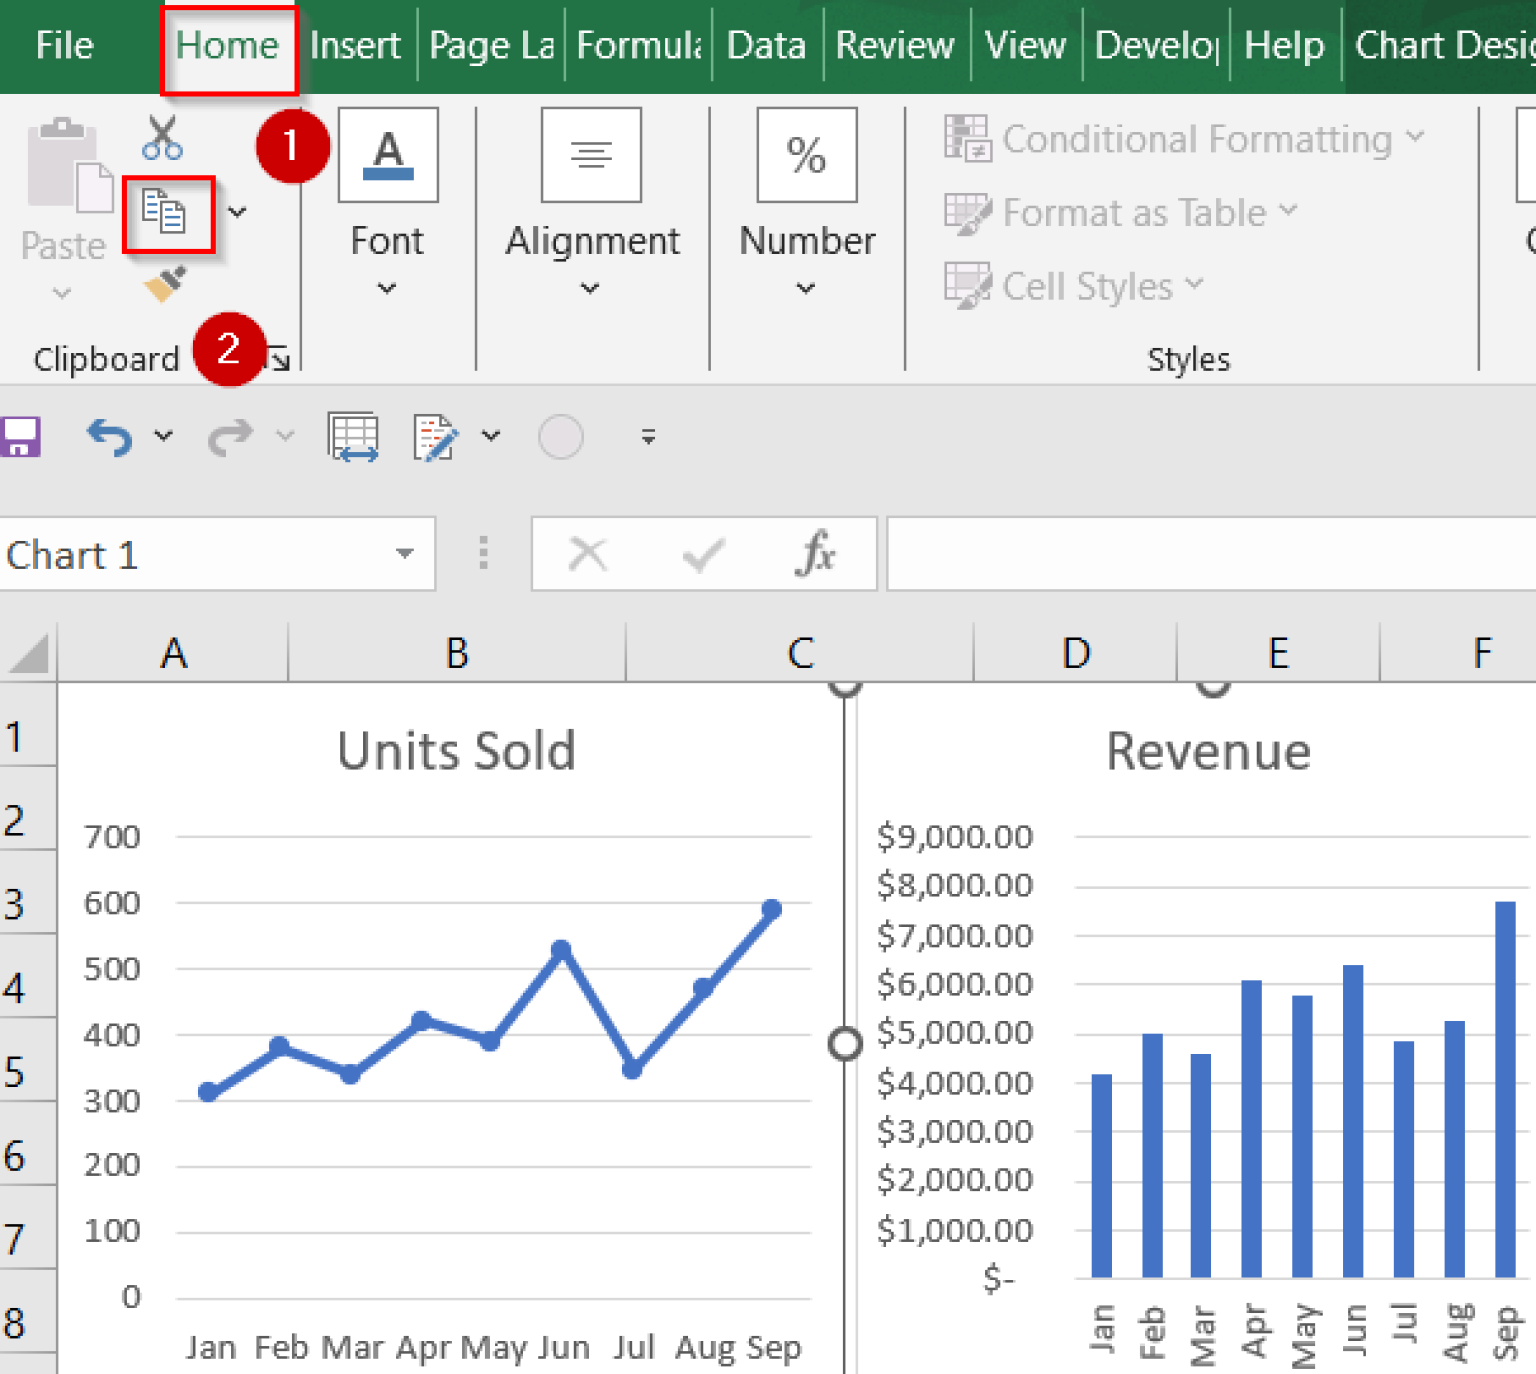Switch to the Insert ribbon tab
Screen dimensions: 1536x1374
[354, 45]
